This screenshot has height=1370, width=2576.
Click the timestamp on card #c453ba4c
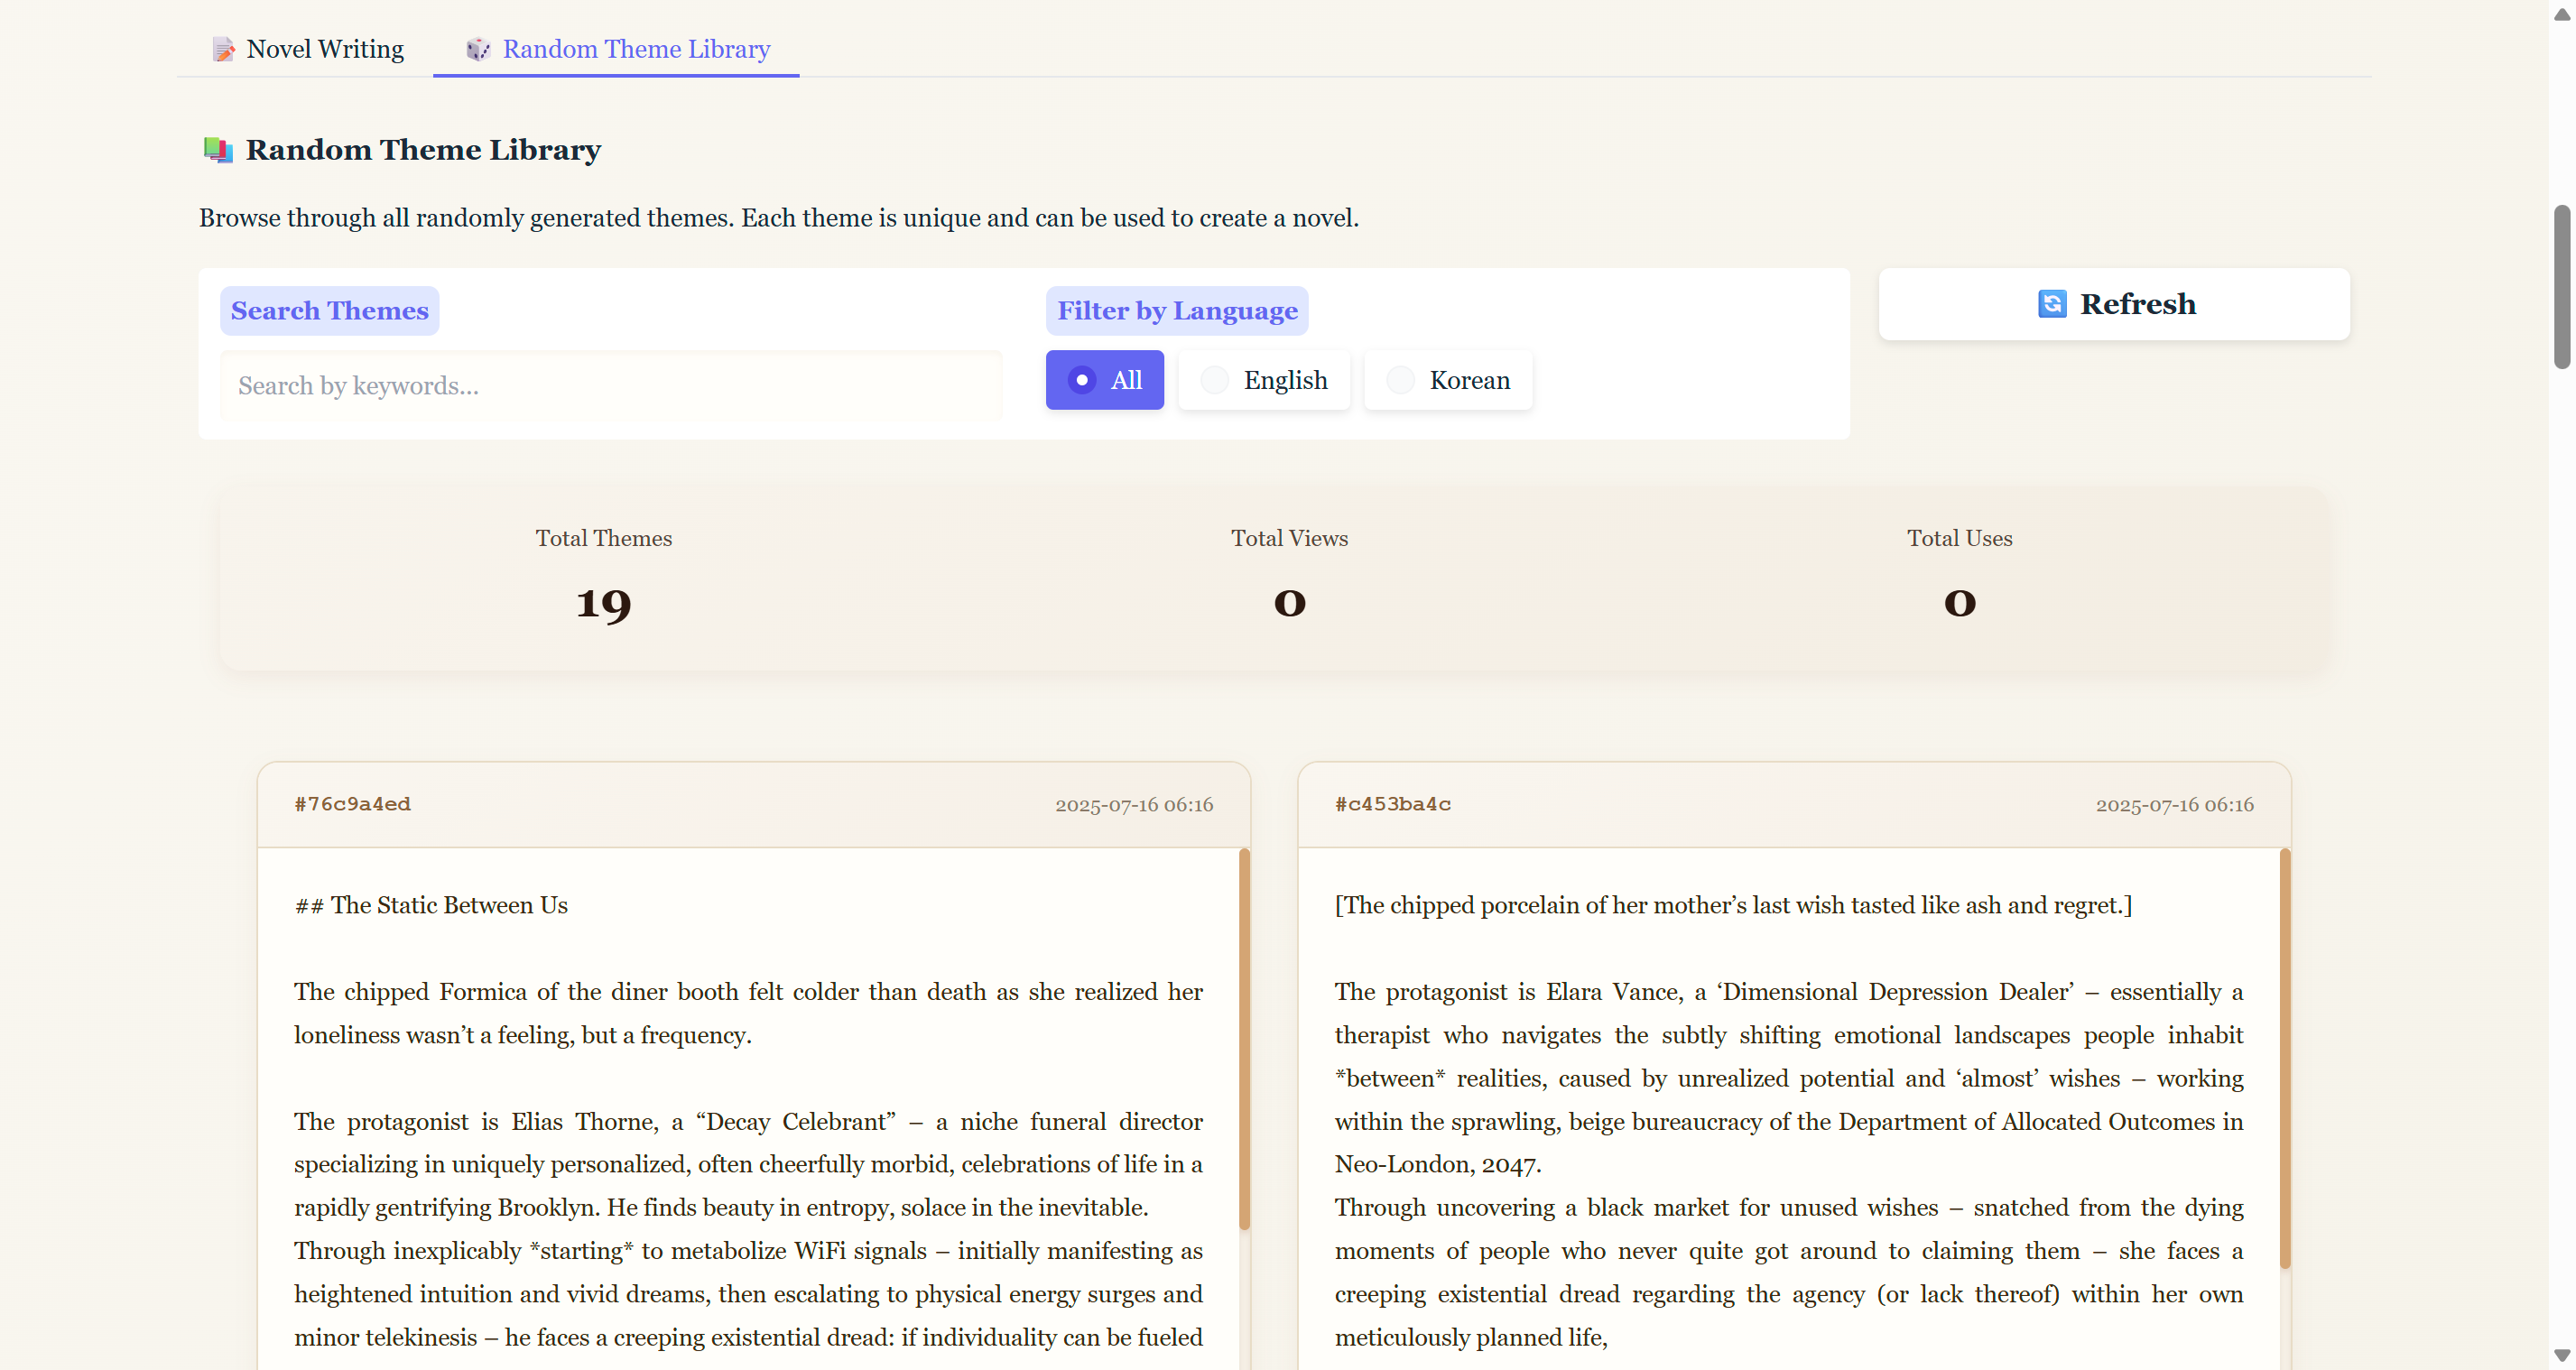pos(2174,805)
